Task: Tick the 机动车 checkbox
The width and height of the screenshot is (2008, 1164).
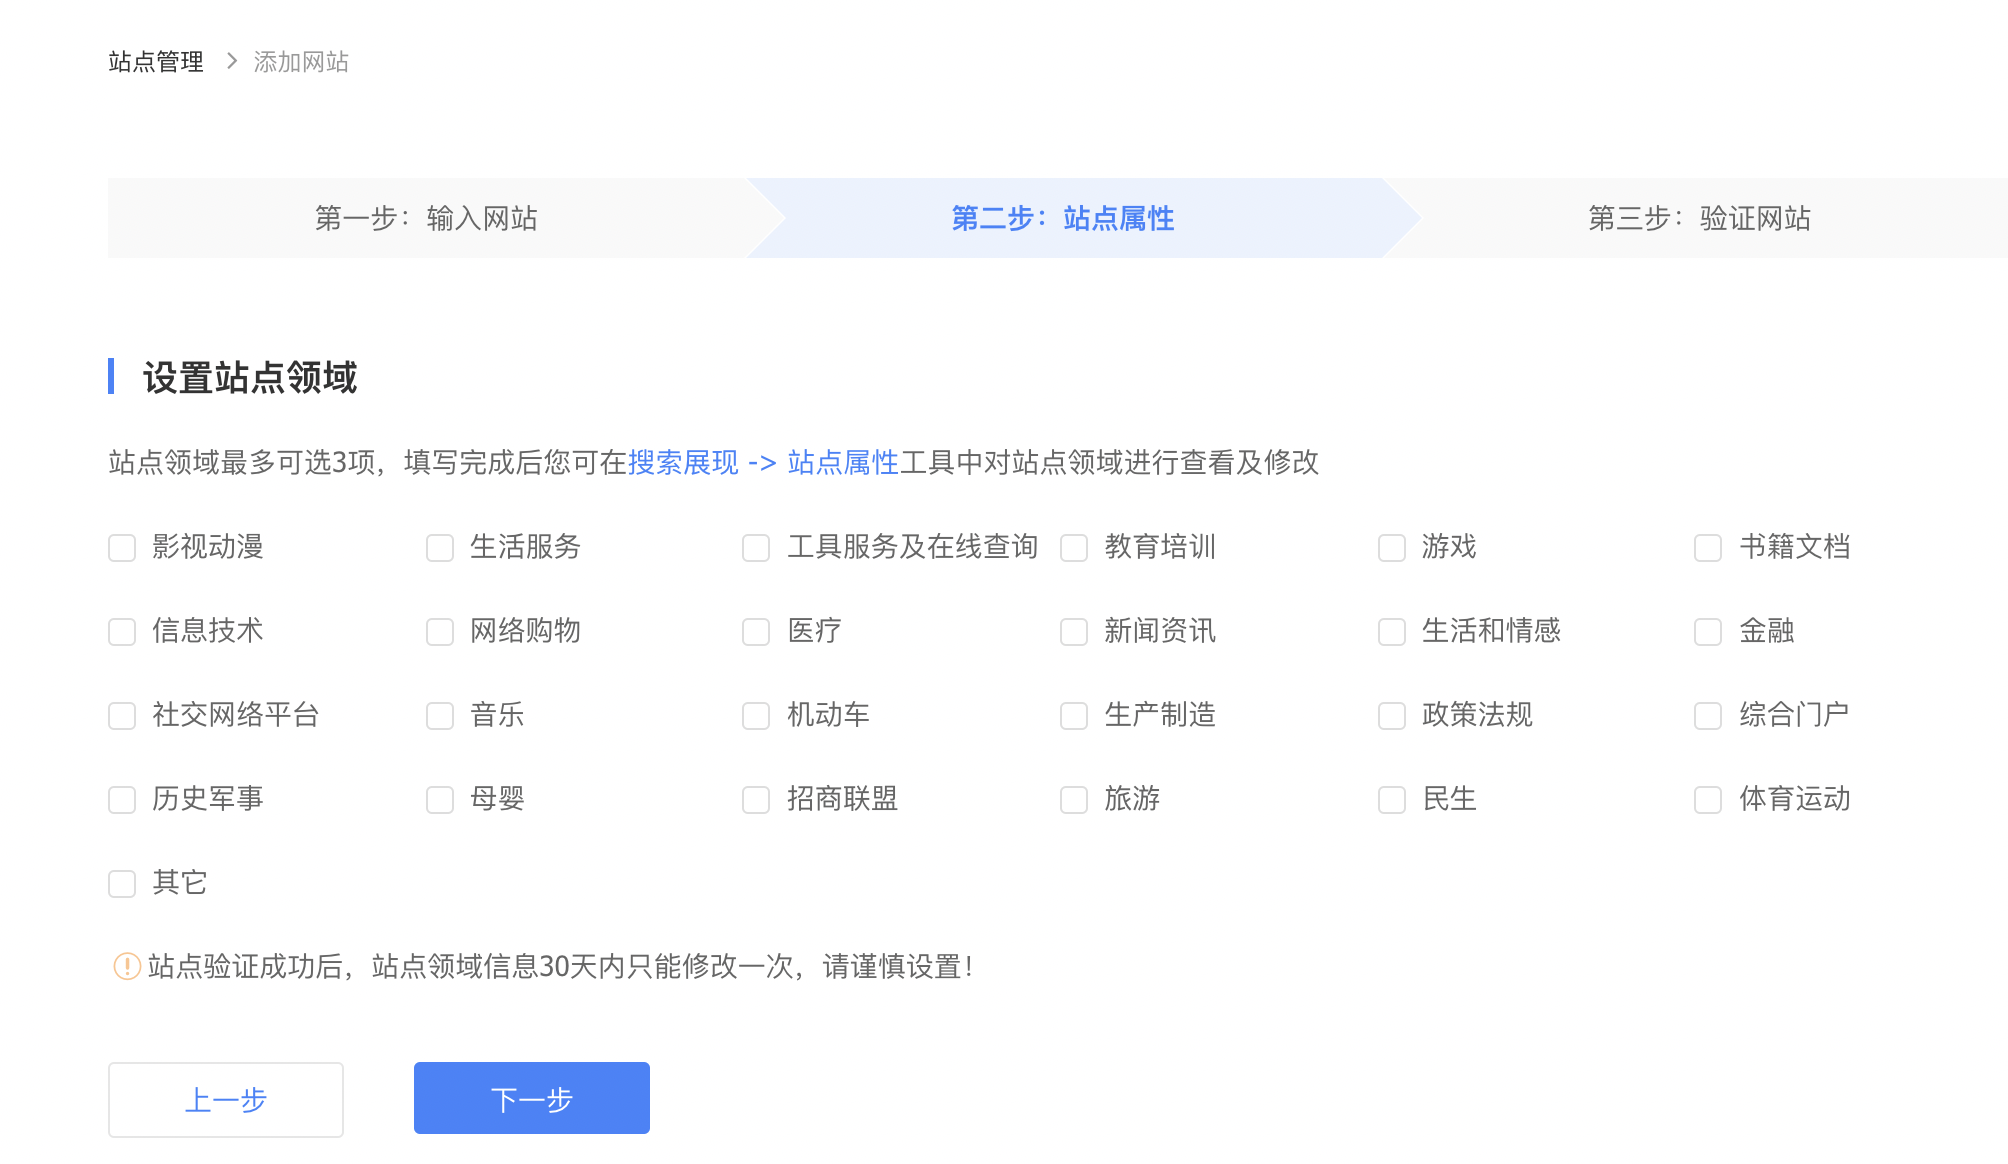Action: coord(756,716)
